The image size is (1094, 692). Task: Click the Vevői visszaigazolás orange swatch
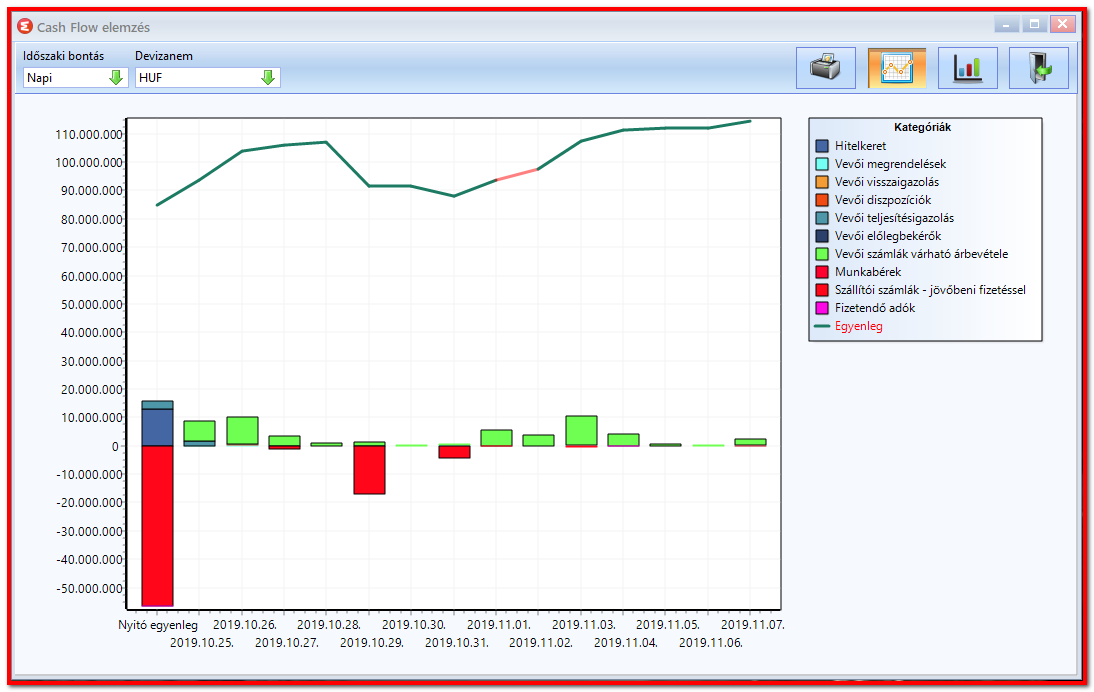[822, 182]
